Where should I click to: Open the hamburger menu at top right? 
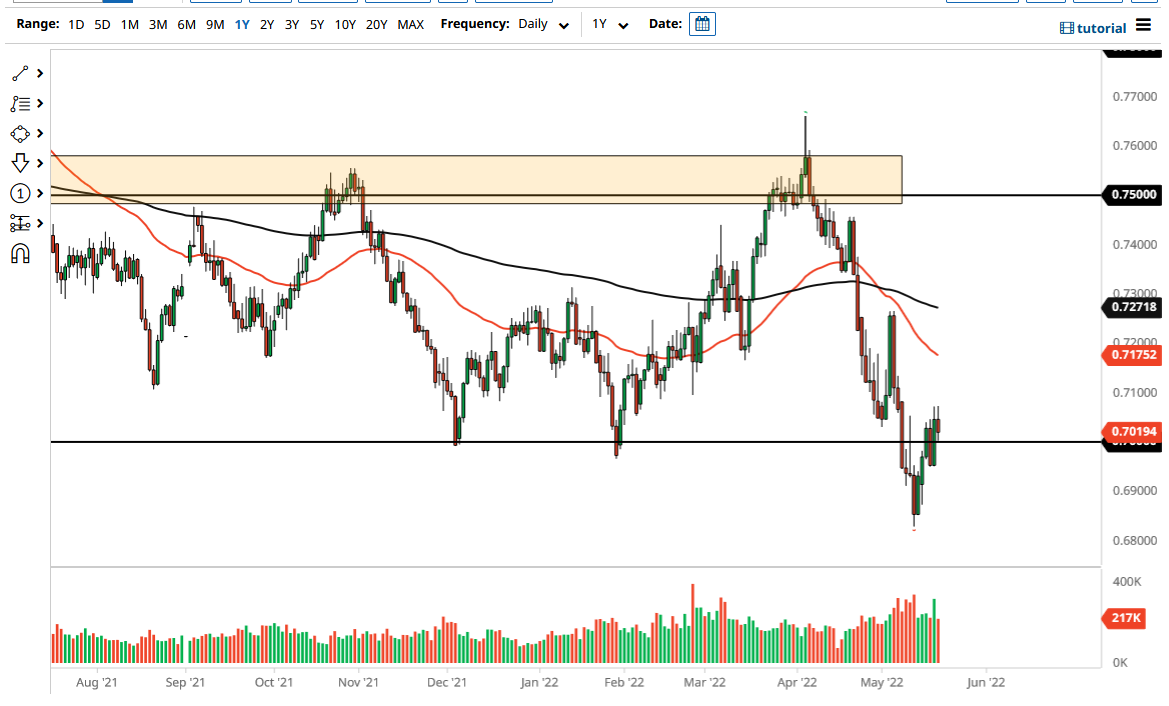point(1143,27)
